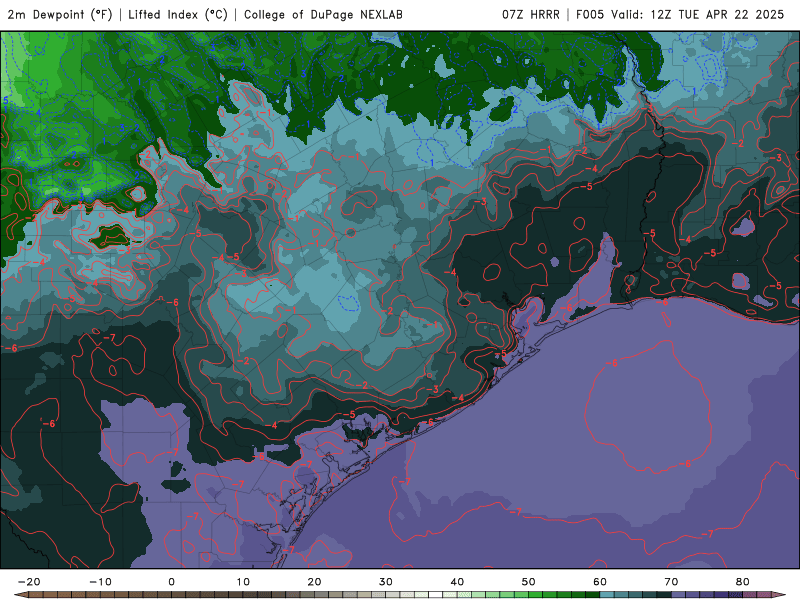The height and width of the screenshot is (600, 800).
Task: Click the -20 label on the color scale
Action: click(29, 582)
